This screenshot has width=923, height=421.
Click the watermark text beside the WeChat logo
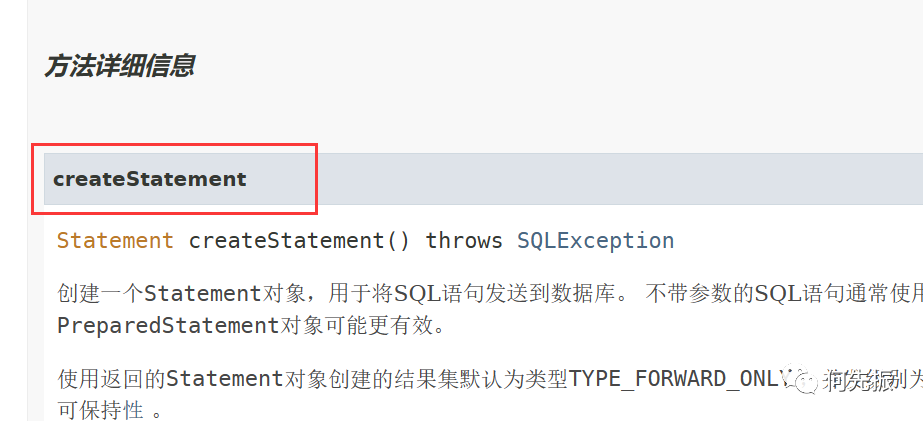pyautogui.click(x=861, y=380)
